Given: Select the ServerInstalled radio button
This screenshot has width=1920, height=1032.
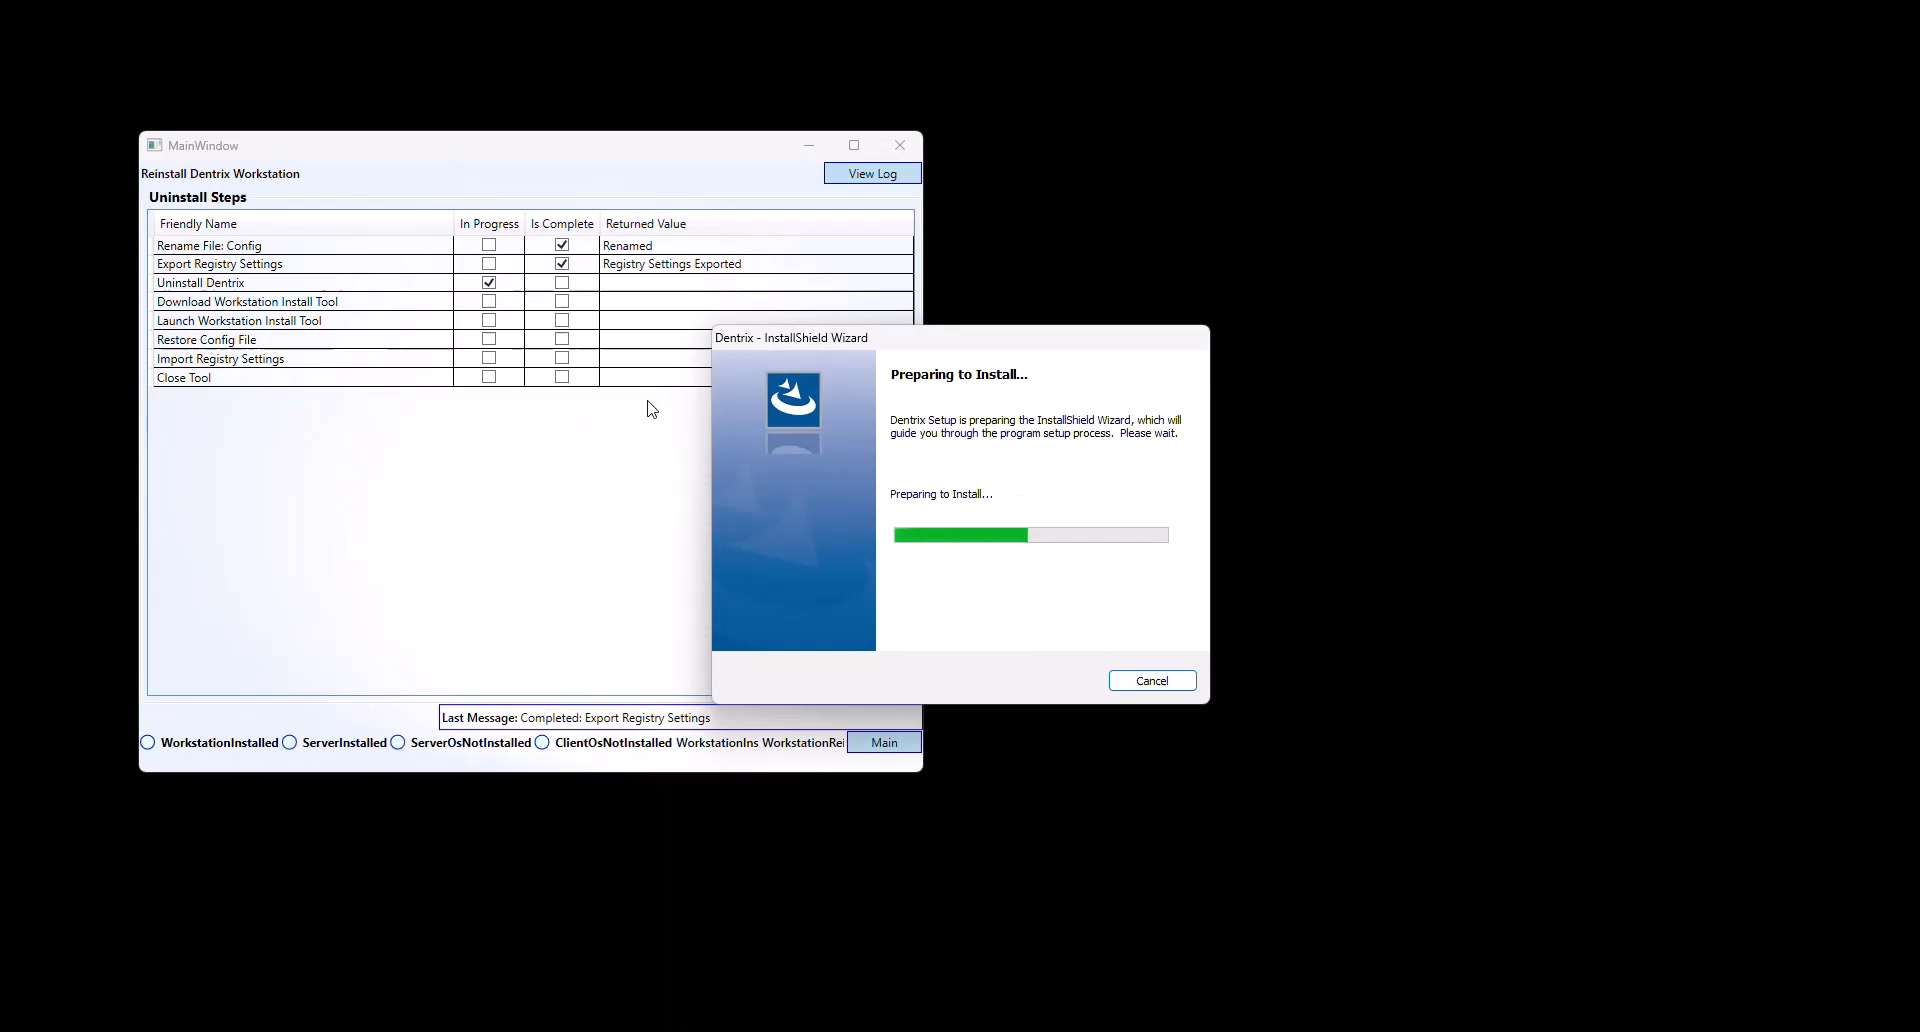Looking at the screenshot, I should click(x=290, y=743).
